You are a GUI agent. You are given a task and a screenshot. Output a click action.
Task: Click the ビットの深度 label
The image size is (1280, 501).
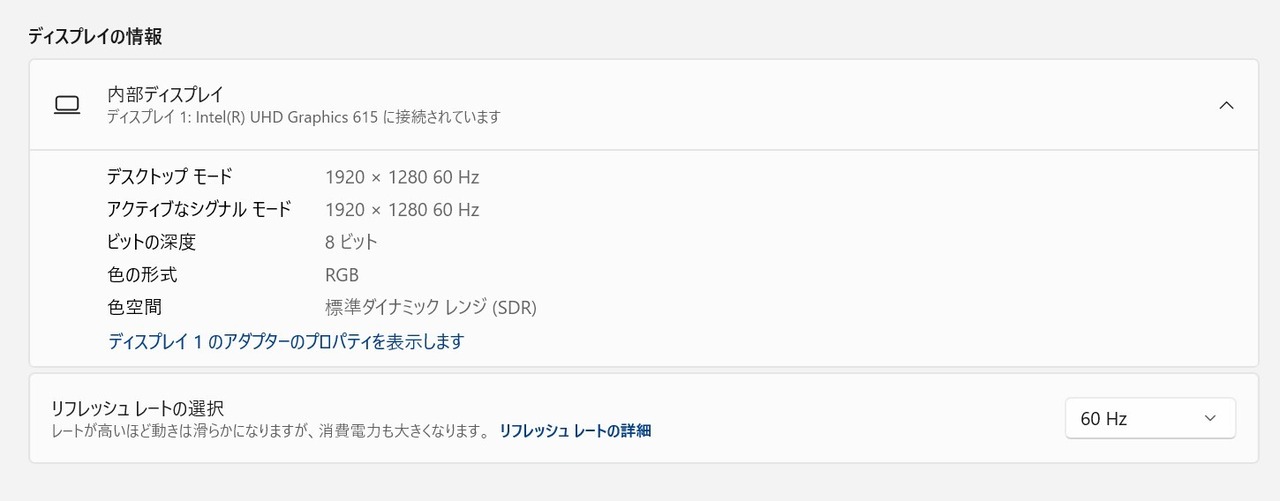point(151,241)
